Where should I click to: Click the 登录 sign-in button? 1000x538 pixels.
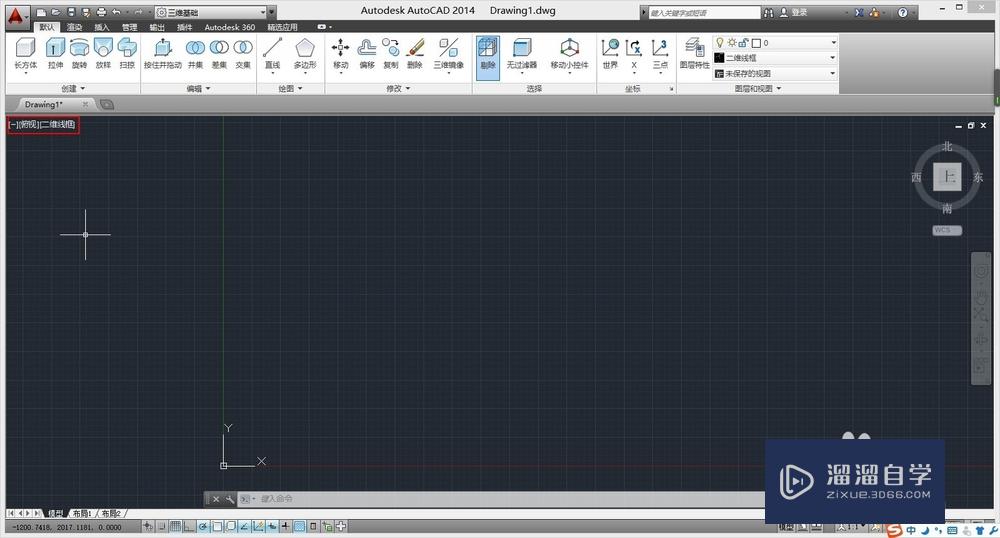(x=795, y=12)
